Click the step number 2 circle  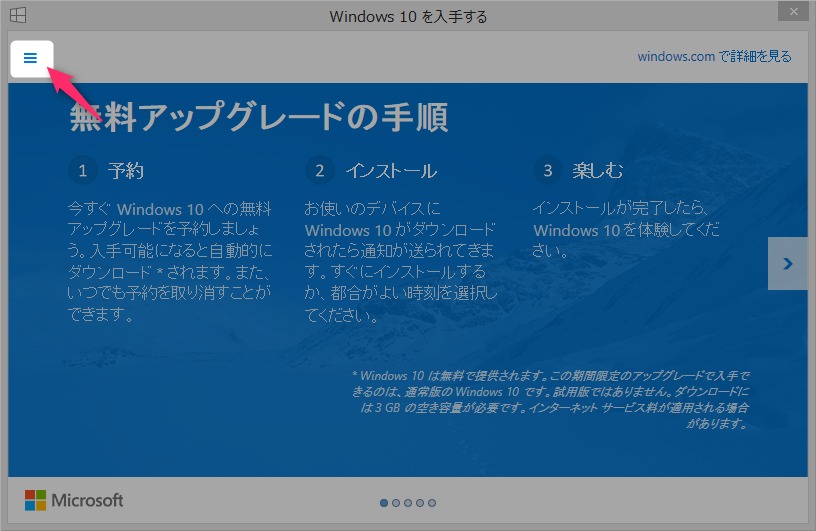pyautogui.click(x=320, y=171)
